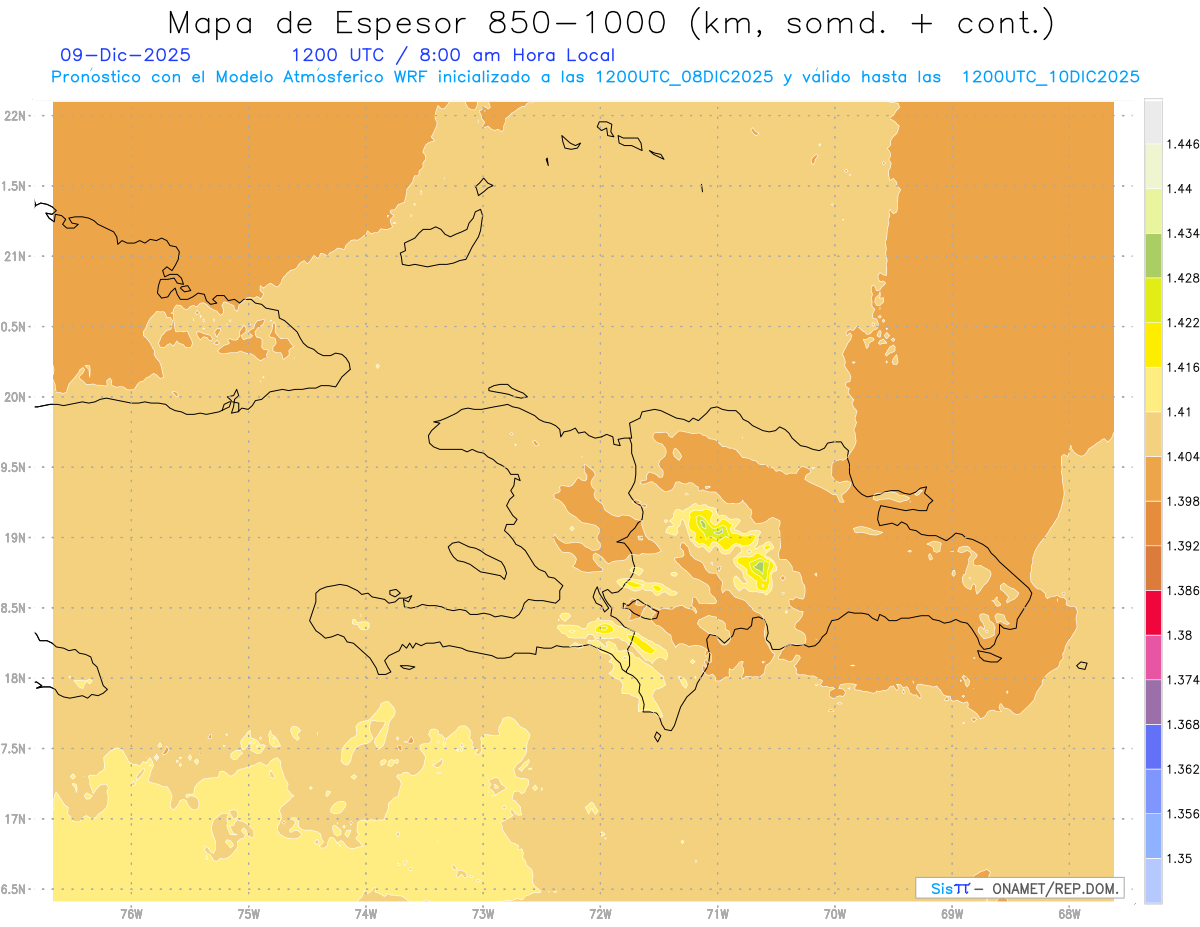This screenshot has width=1200, height=927.
Task: Pick the blue swatch between 1.362 and 1.368
Action: click(1153, 747)
